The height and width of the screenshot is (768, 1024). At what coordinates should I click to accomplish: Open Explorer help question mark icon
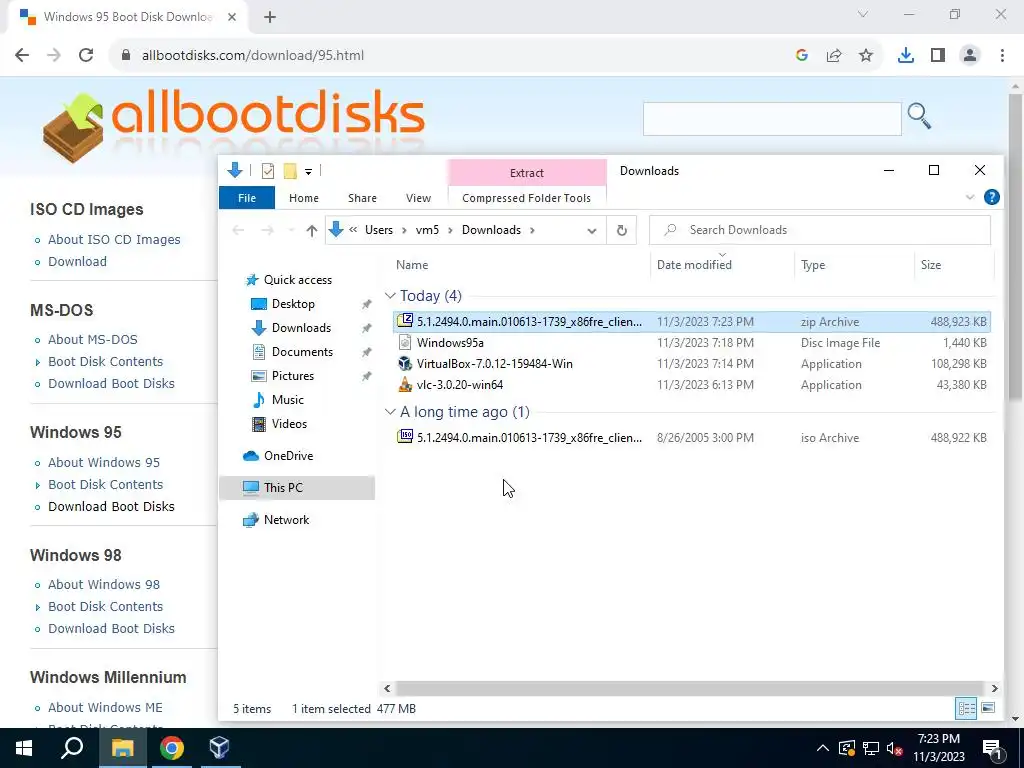[x=991, y=197]
